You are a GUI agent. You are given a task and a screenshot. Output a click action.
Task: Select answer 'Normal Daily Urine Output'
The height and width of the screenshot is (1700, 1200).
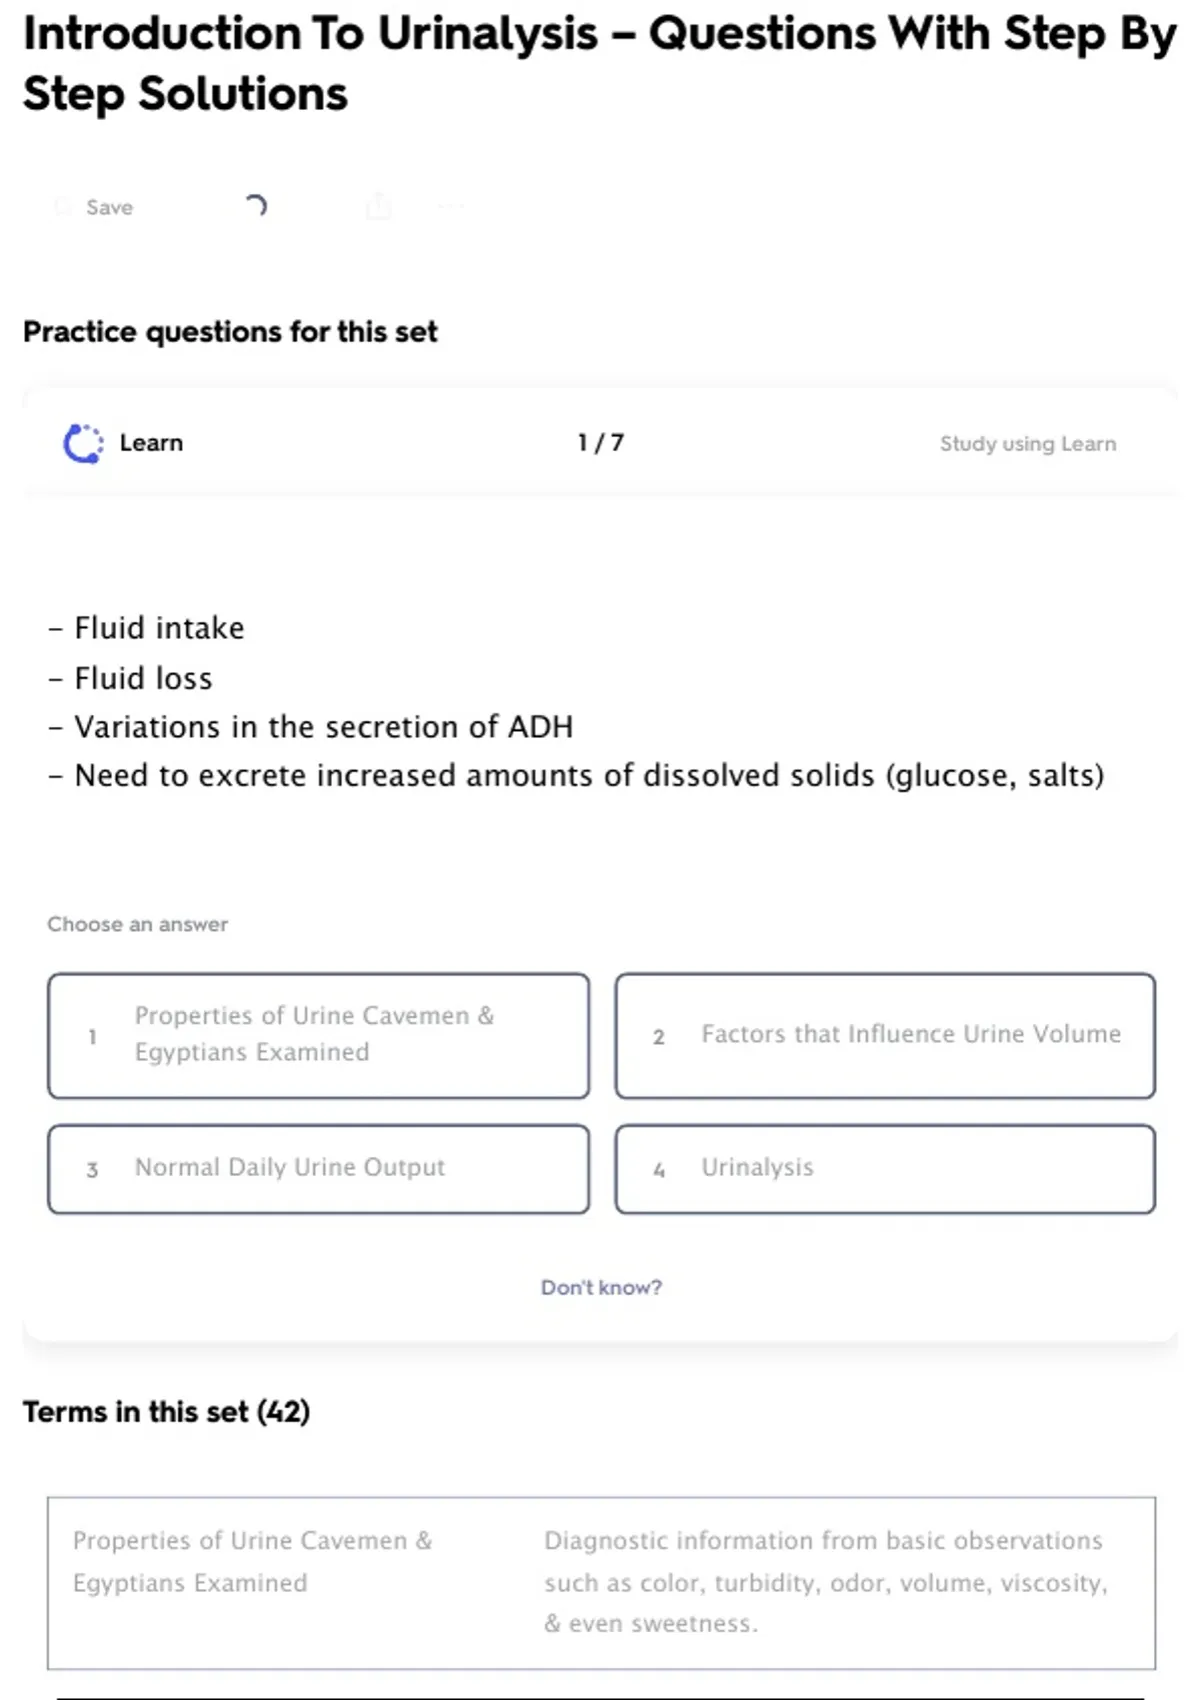318,1168
